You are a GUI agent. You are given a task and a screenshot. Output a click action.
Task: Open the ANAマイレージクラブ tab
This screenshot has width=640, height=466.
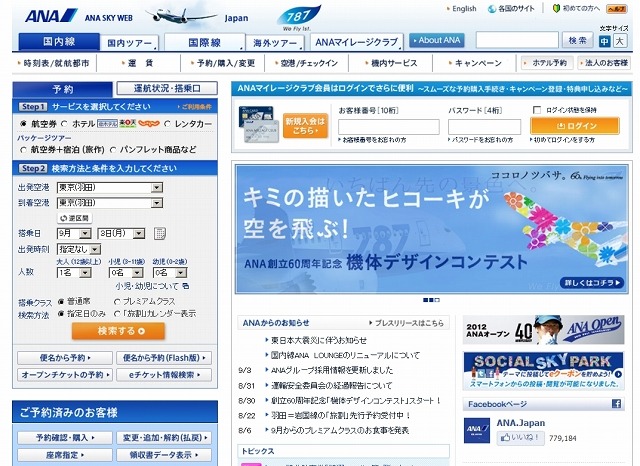357,42
